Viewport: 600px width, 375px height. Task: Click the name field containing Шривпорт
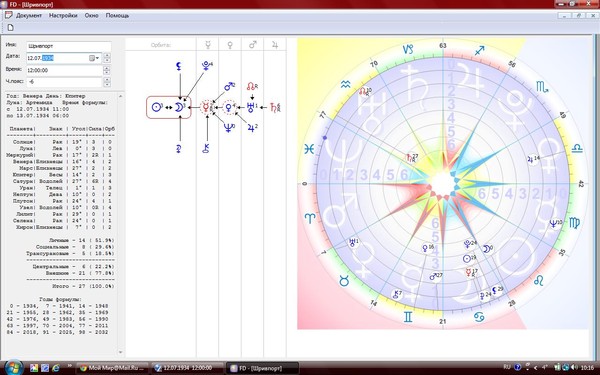tap(68, 46)
